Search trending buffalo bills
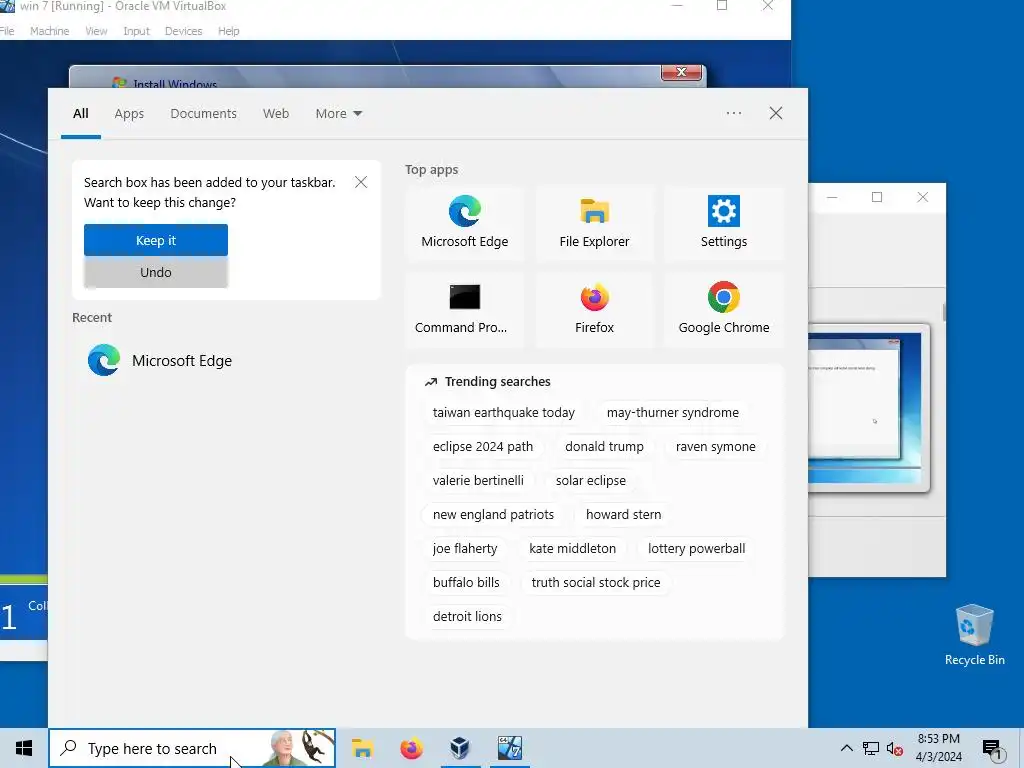The width and height of the screenshot is (1024, 768). point(466,583)
